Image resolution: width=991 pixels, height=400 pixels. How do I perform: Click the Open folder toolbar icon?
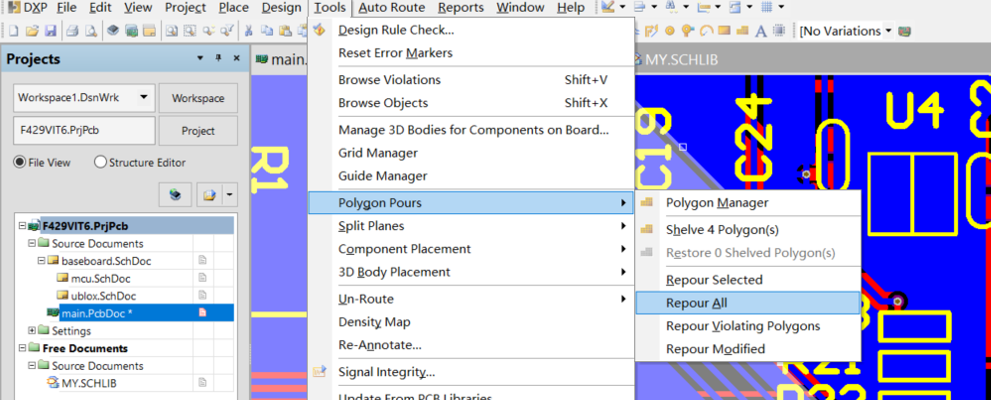pyautogui.click(x=32, y=31)
